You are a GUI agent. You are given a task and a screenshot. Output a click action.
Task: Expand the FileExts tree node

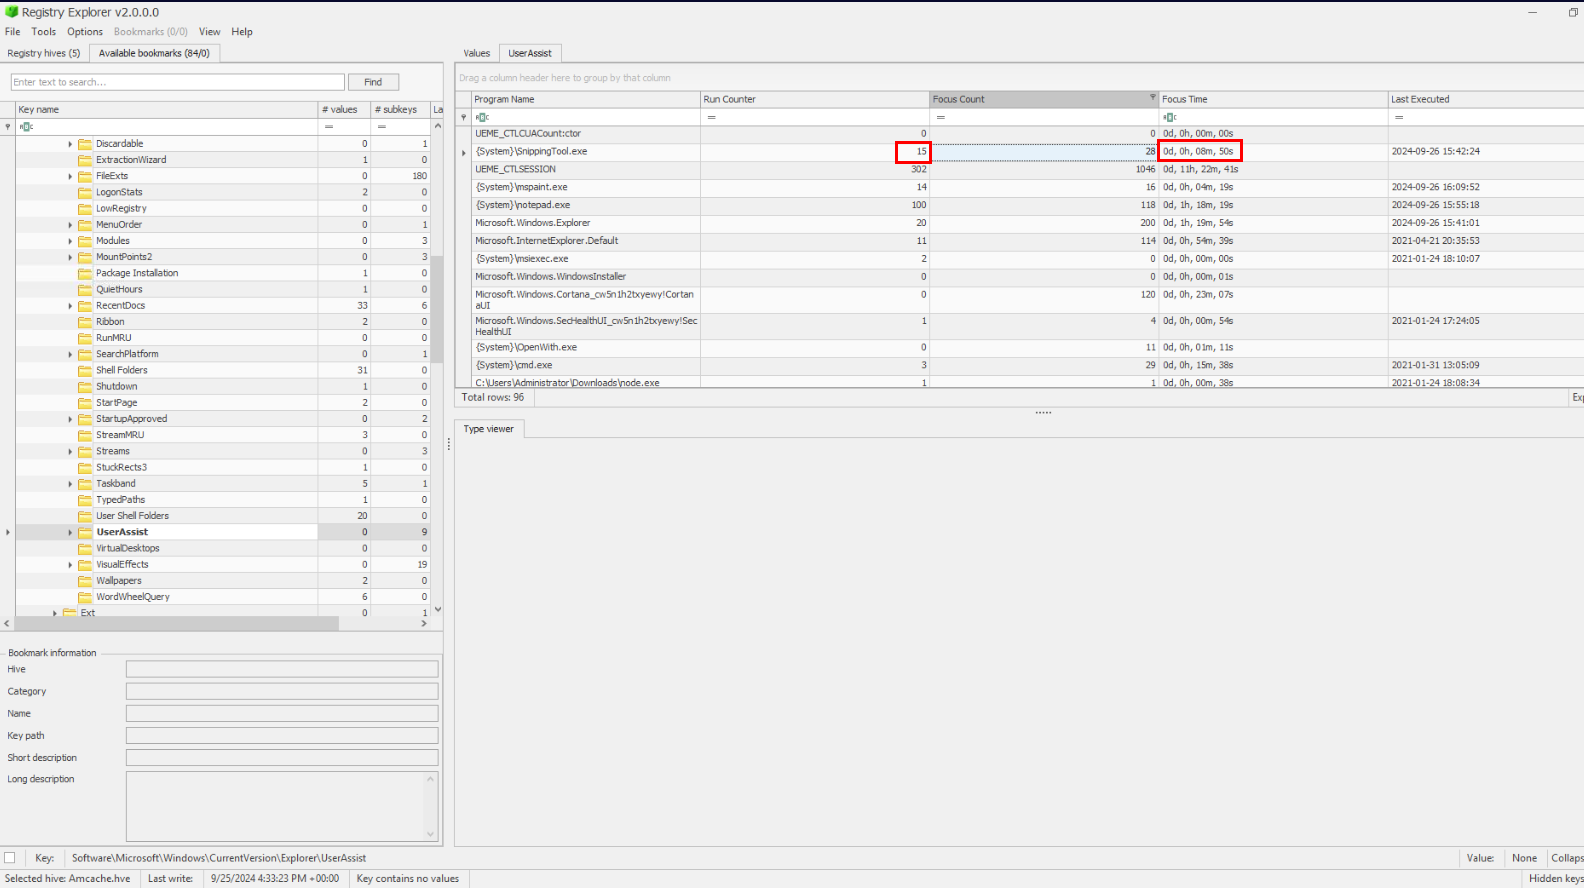click(x=70, y=176)
